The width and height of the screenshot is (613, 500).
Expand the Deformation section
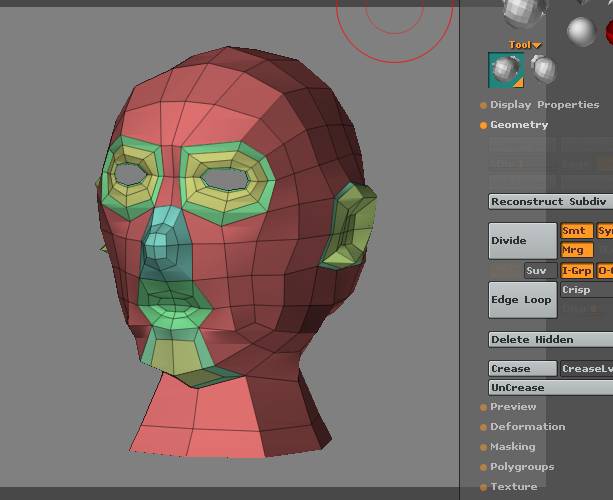pyautogui.click(x=527, y=427)
